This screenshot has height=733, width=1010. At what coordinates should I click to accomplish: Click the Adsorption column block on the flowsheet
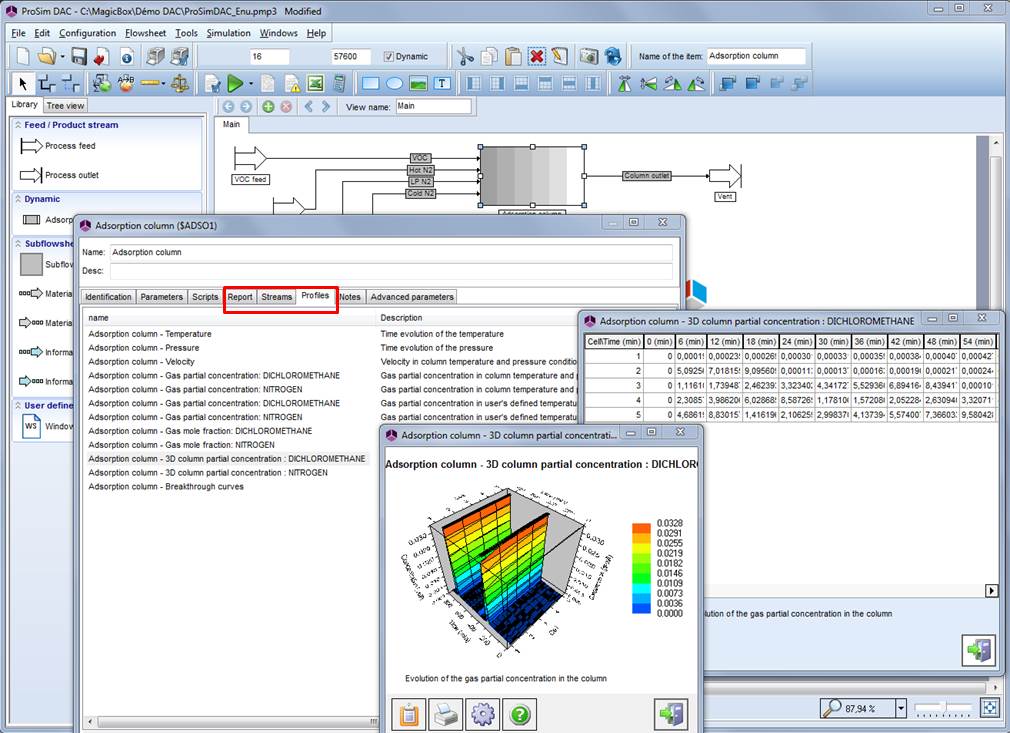click(532, 176)
